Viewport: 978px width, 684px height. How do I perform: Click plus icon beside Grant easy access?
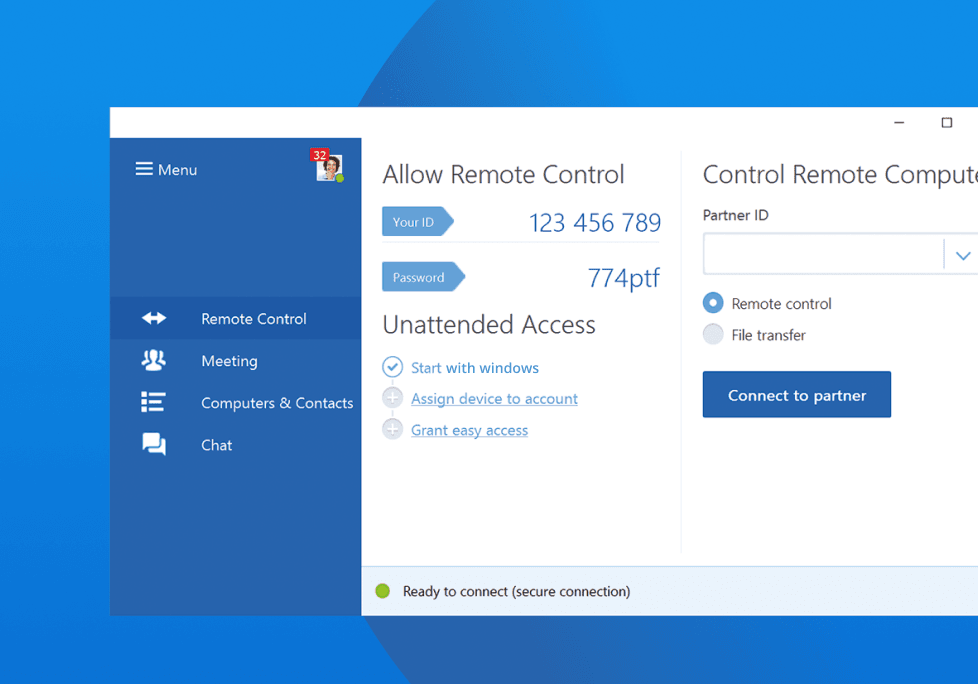(x=392, y=430)
